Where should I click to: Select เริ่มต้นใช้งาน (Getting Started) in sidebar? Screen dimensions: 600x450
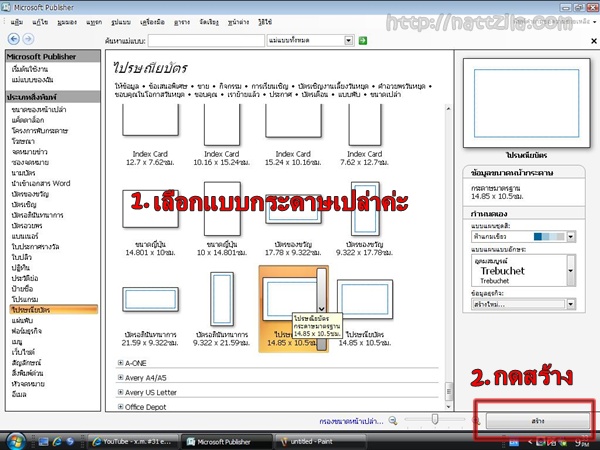coord(30,69)
